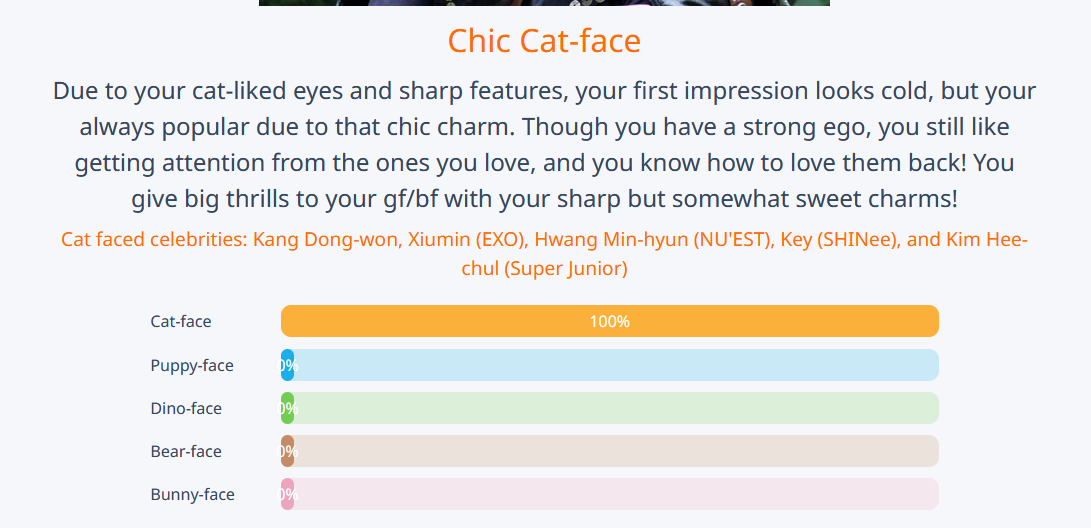The width and height of the screenshot is (1091, 528).
Task: Select the Puppy-face row label
Action: (192, 365)
